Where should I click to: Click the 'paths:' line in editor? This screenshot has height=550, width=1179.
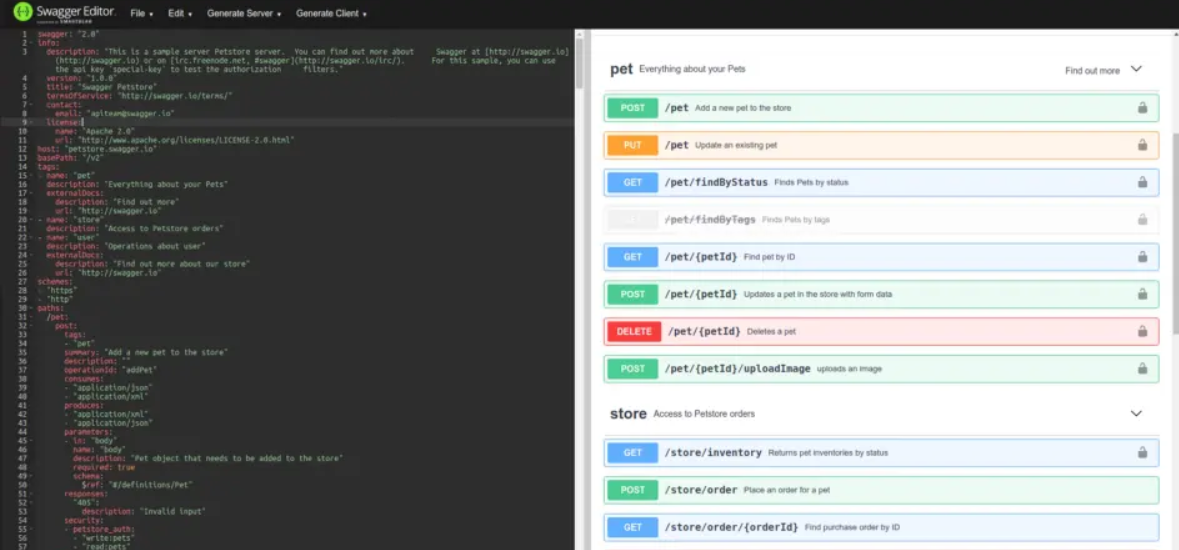tap(51, 308)
